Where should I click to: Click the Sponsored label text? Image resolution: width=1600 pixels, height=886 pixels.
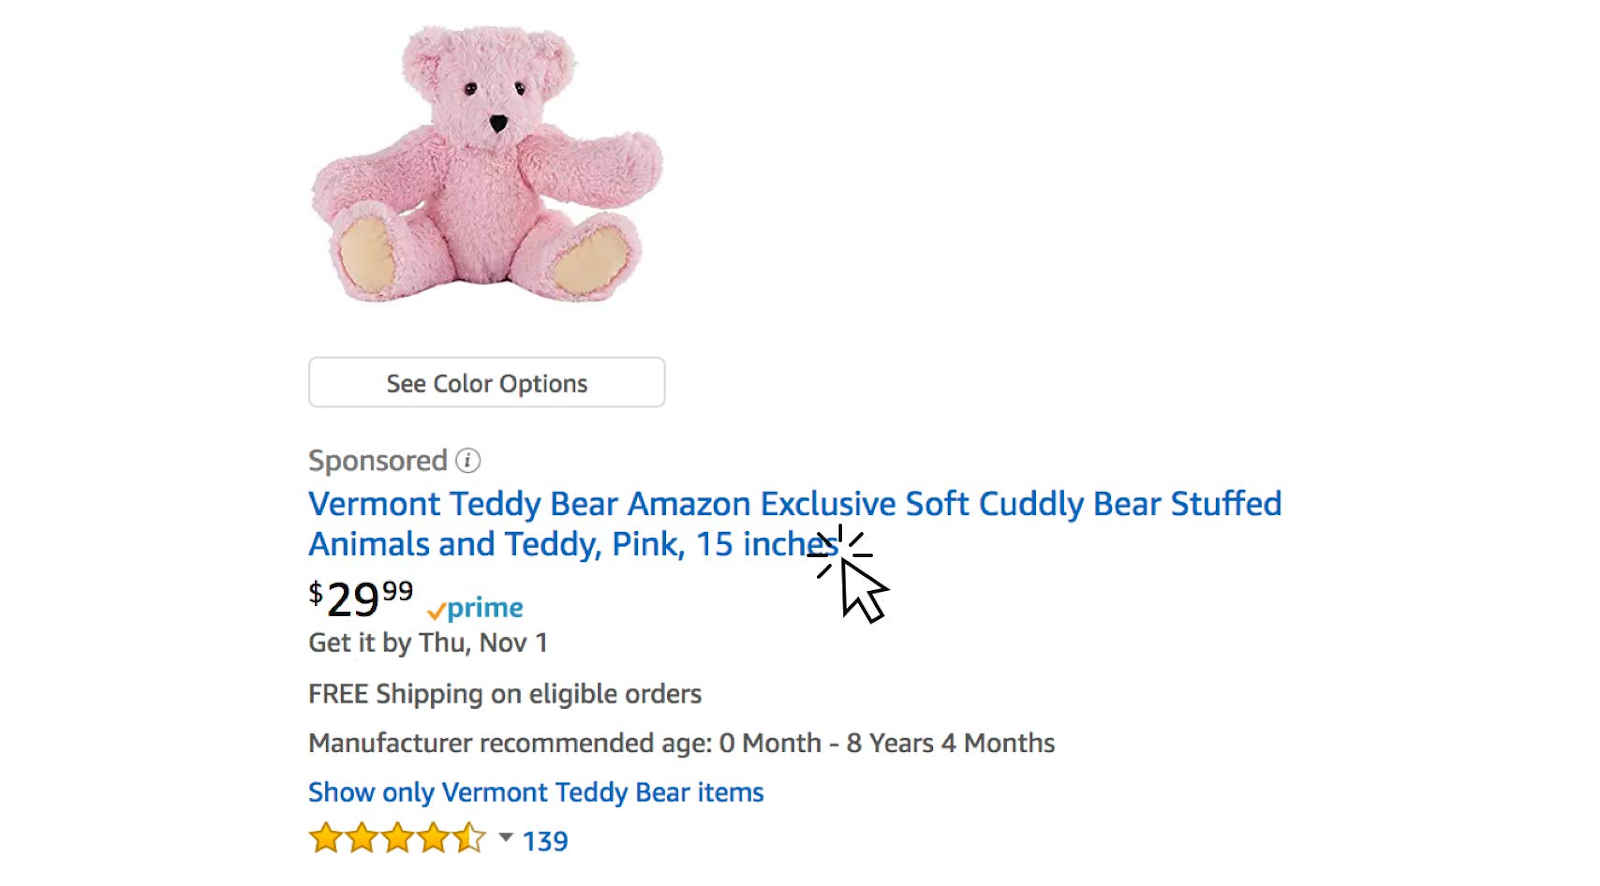377,461
